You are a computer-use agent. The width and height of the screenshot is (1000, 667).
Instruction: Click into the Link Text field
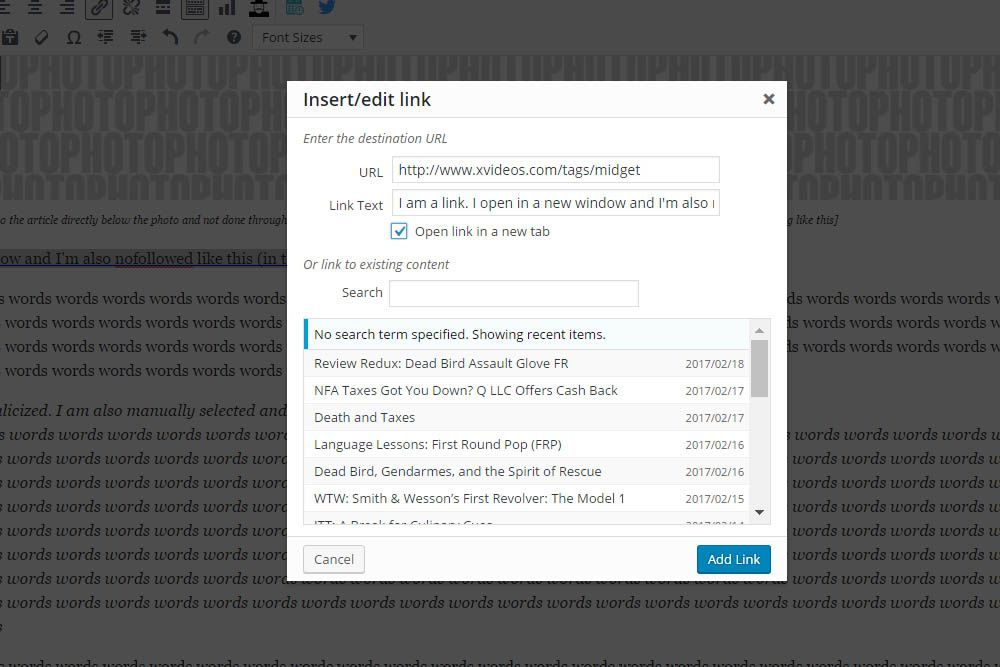555,203
